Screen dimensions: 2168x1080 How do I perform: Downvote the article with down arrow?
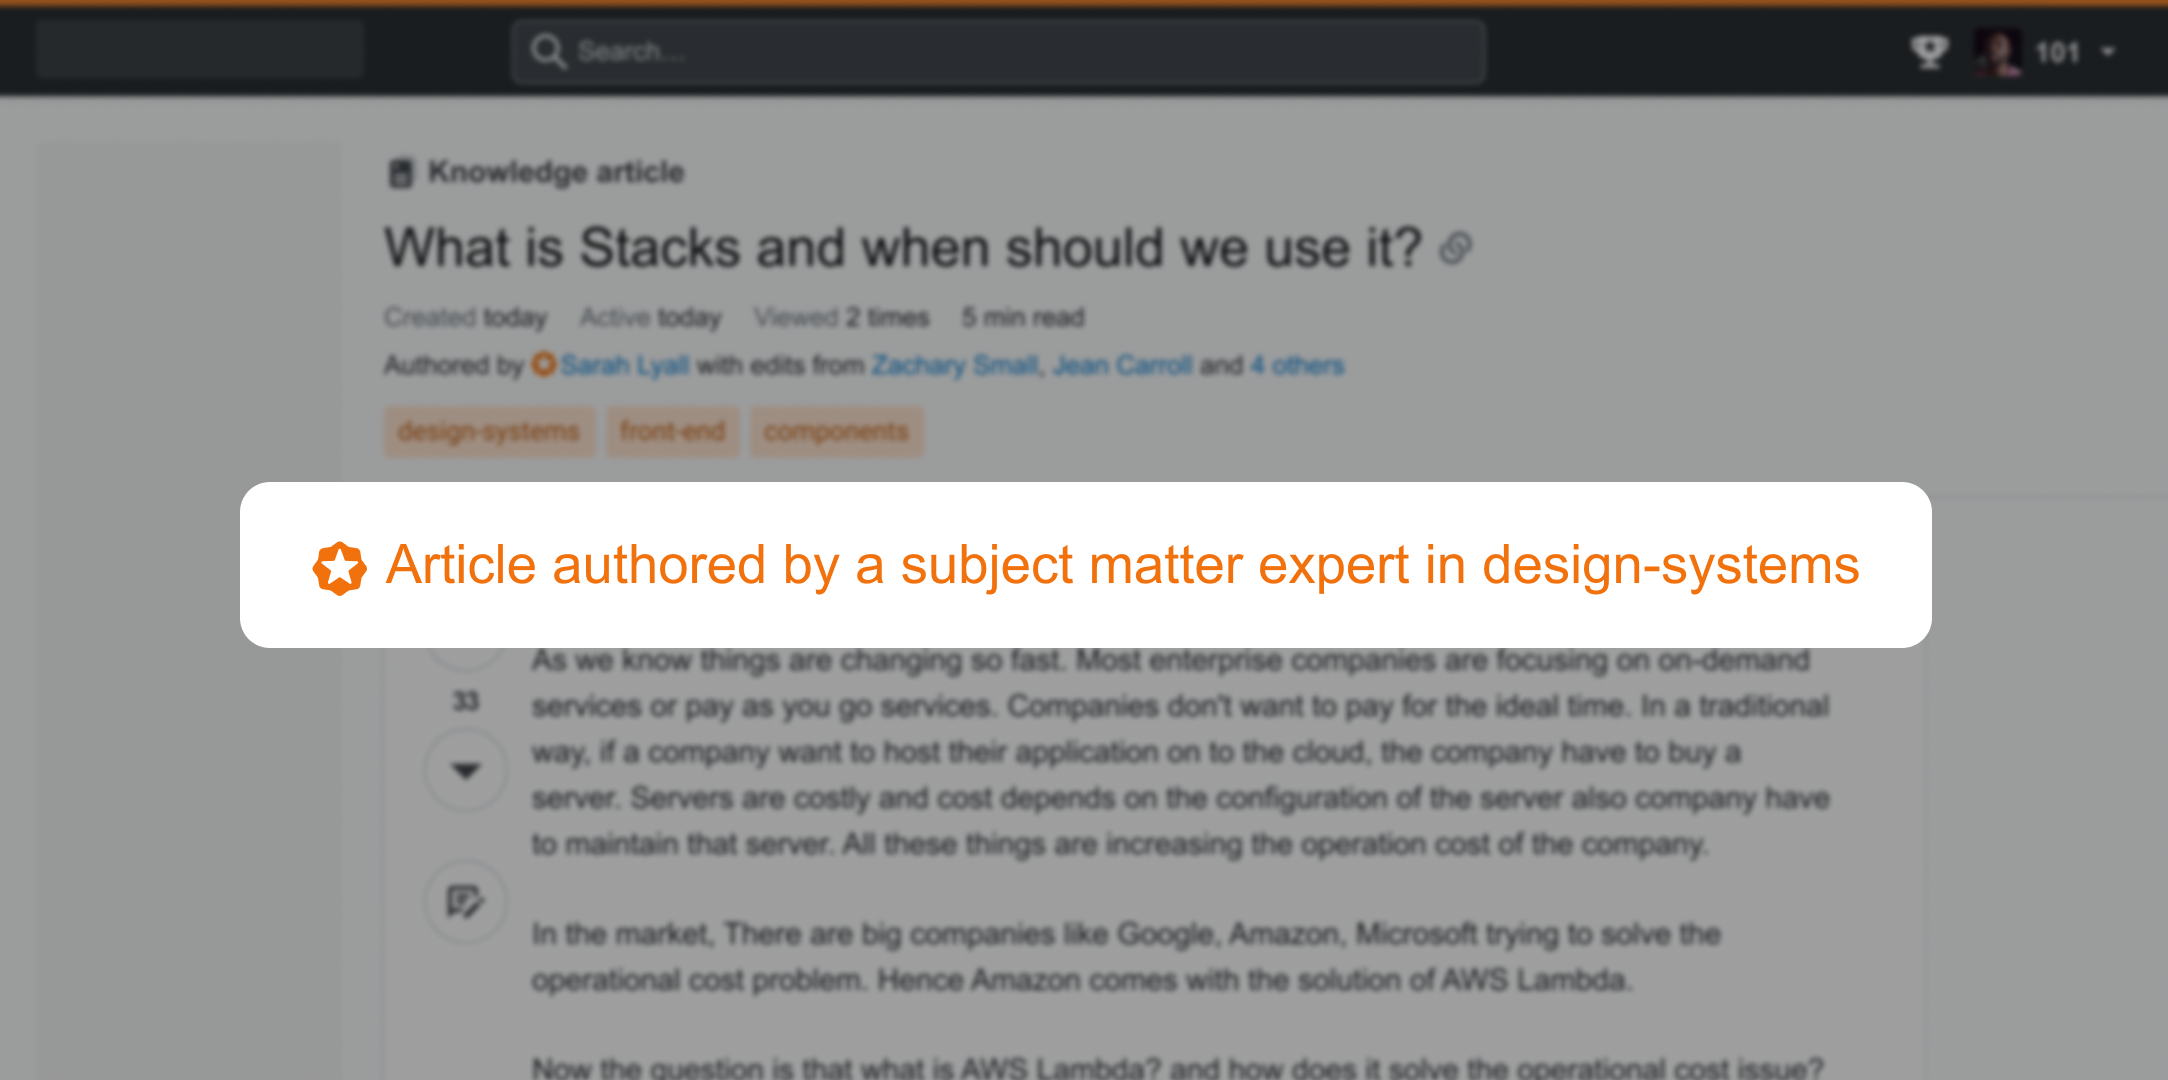point(466,770)
